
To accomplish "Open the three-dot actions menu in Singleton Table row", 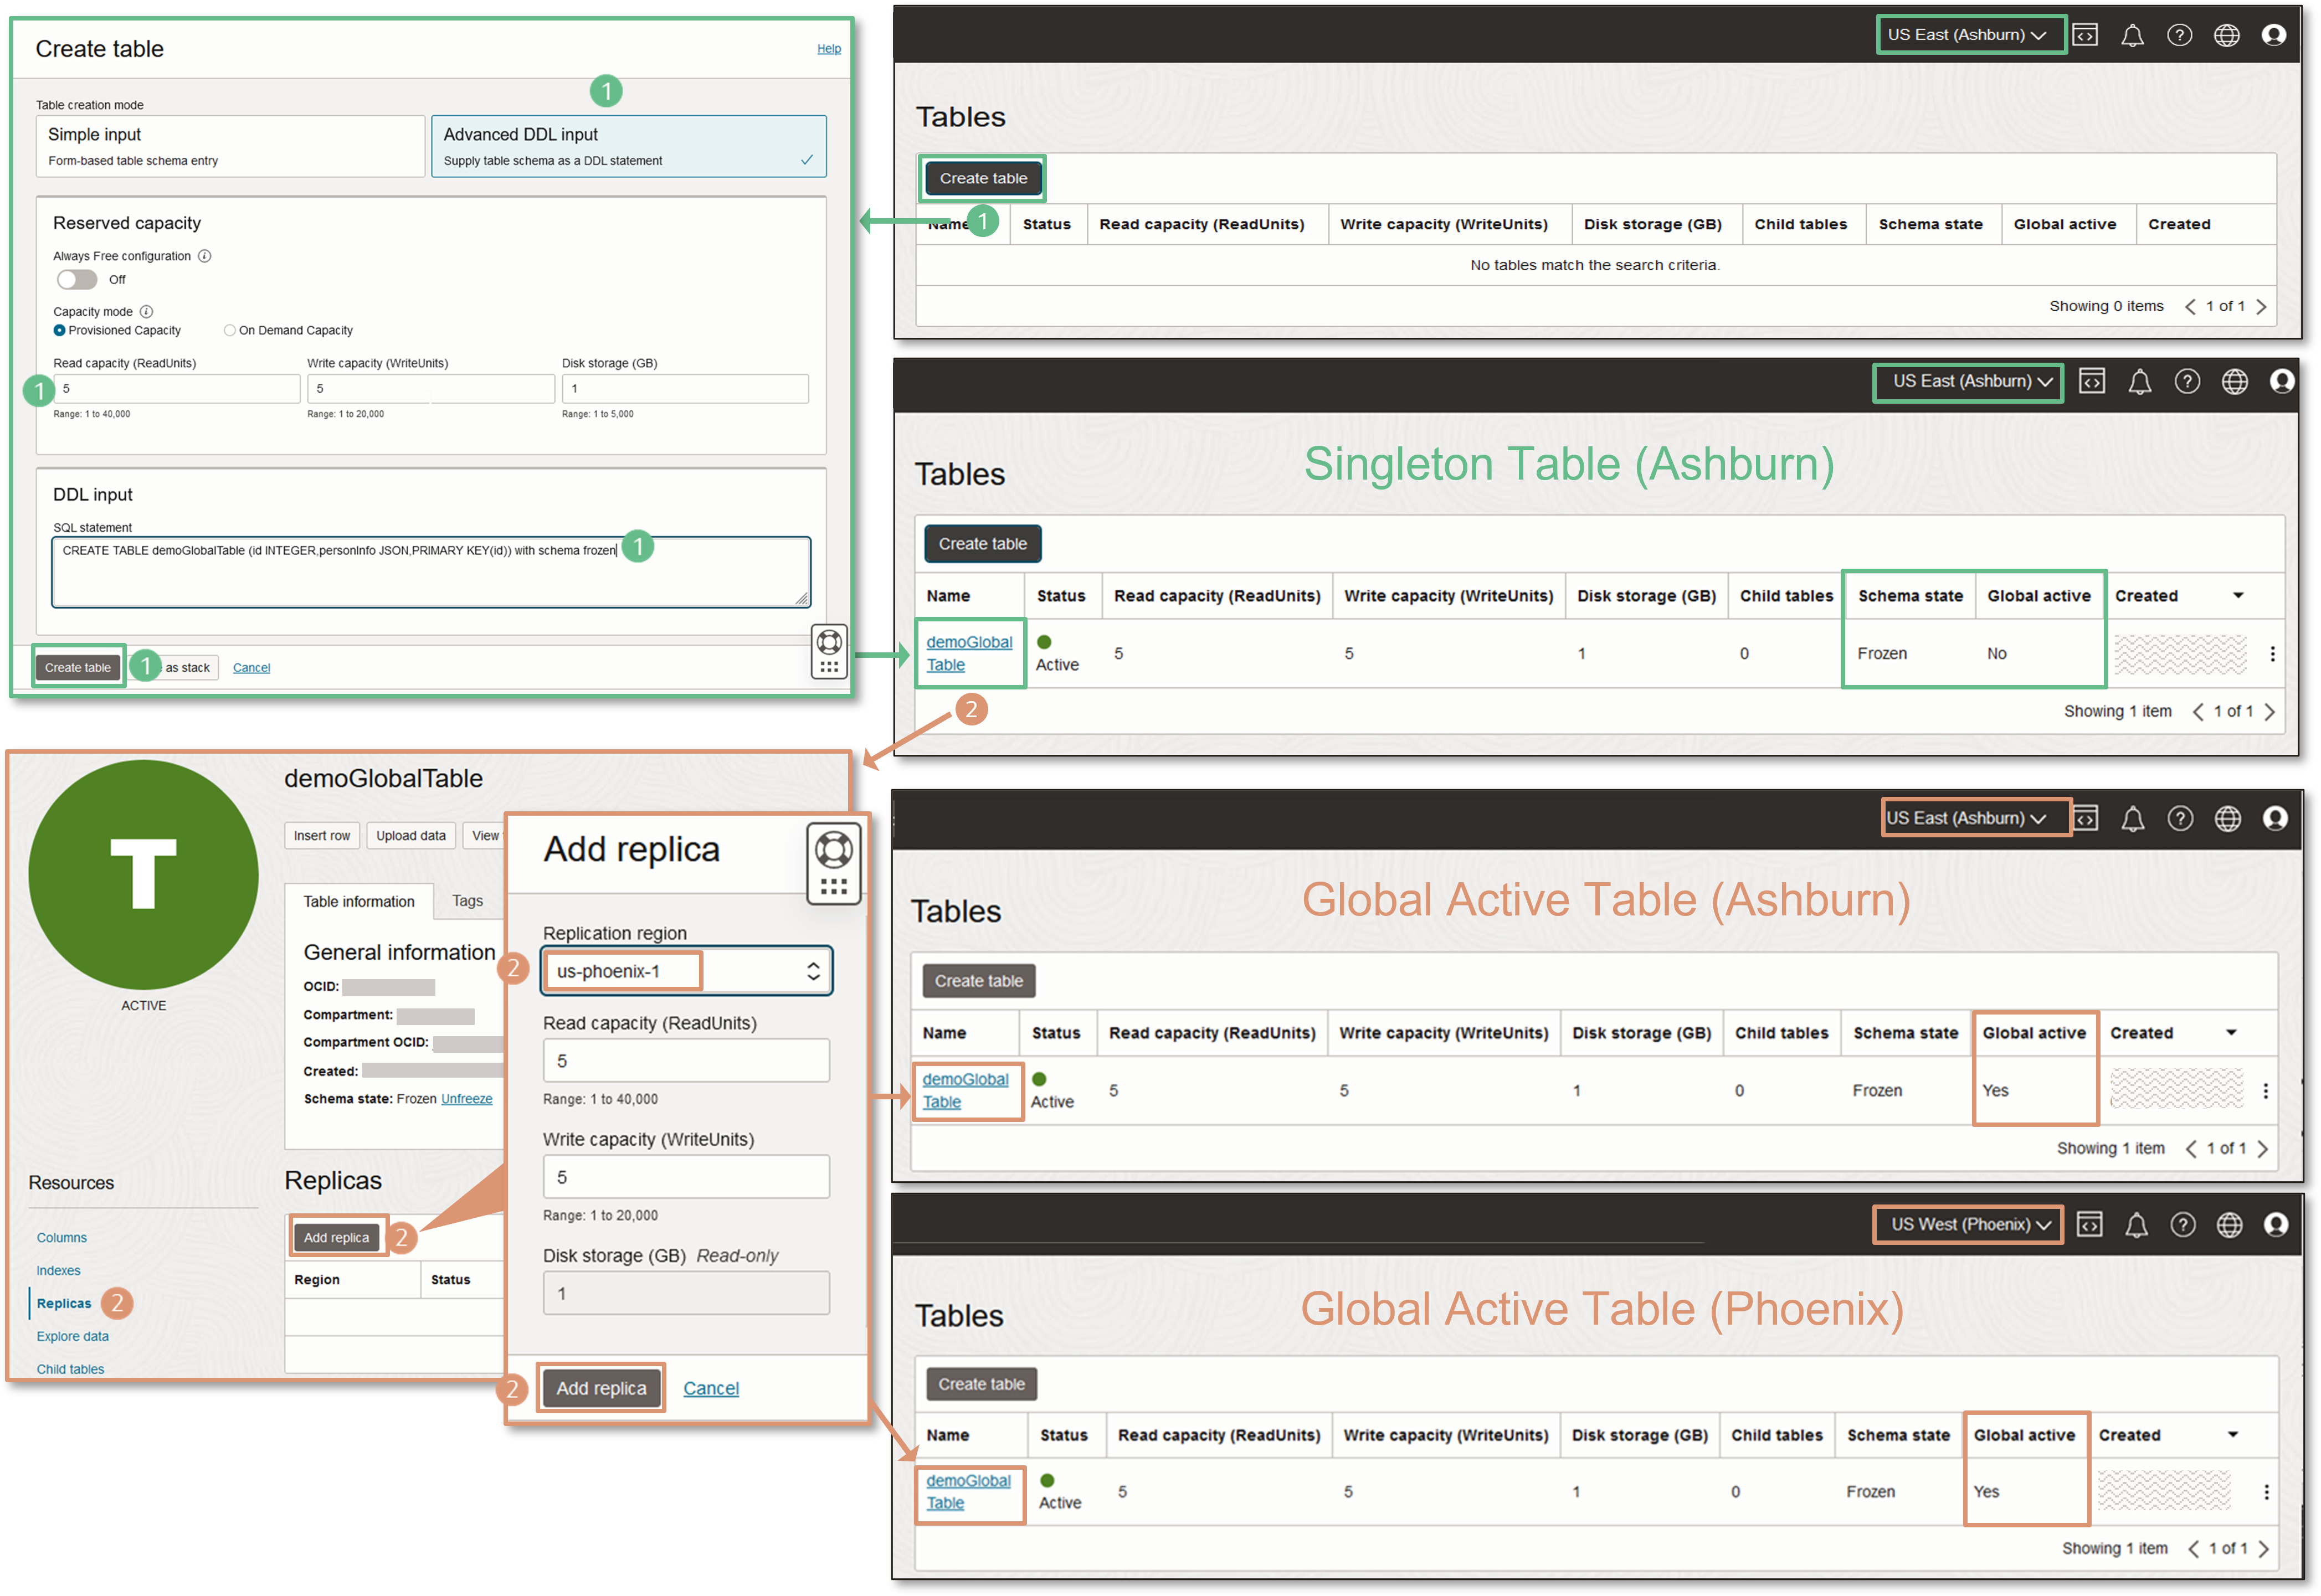I will (2272, 653).
